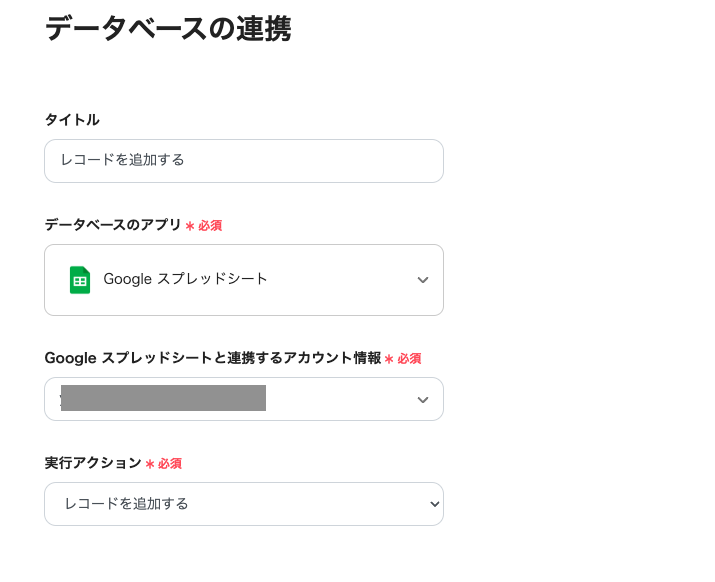Click 必須 text beside the account info label

tap(409, 359)
